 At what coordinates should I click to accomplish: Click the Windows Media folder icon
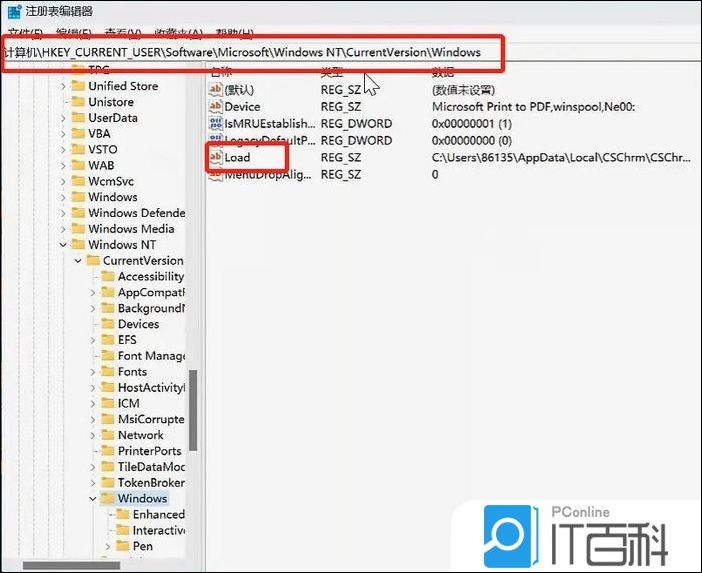(x=78, y=229)
